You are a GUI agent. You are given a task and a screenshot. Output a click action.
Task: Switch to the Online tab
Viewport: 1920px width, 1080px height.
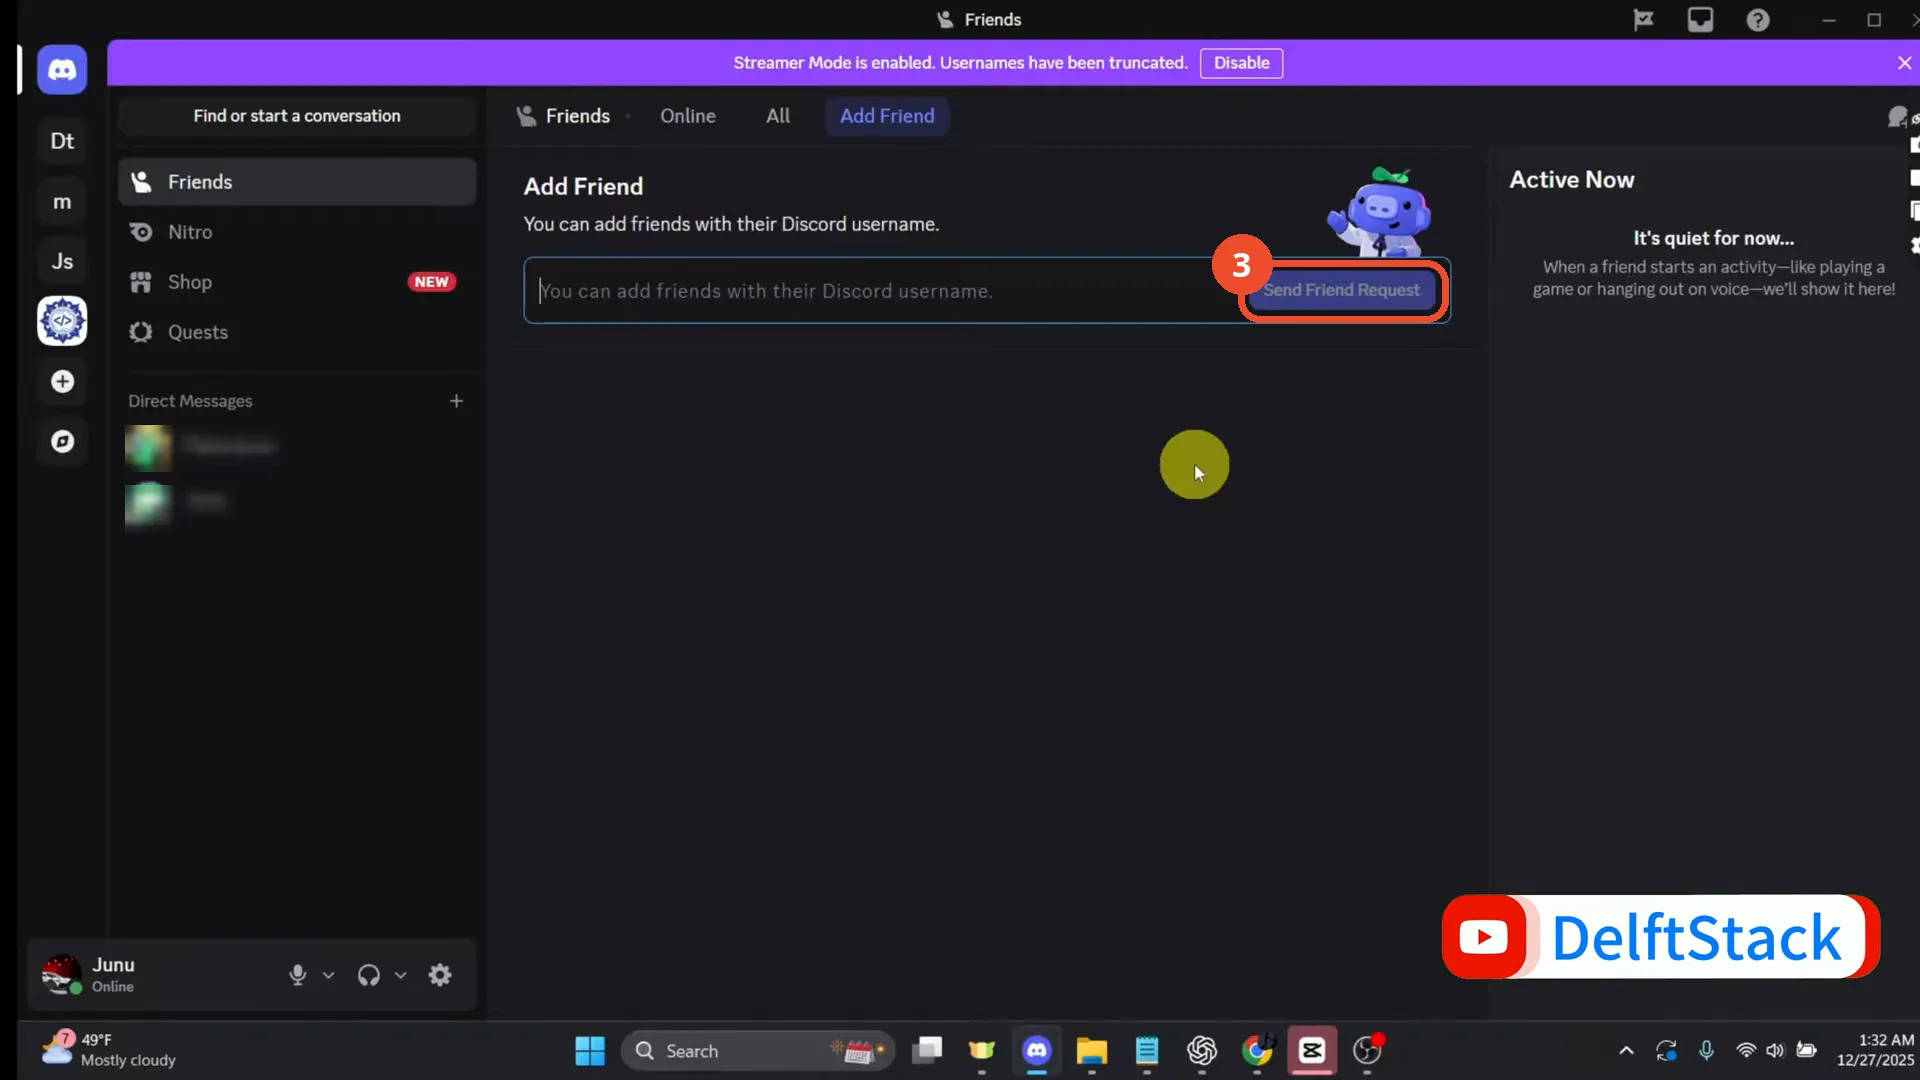coord(688,116)
